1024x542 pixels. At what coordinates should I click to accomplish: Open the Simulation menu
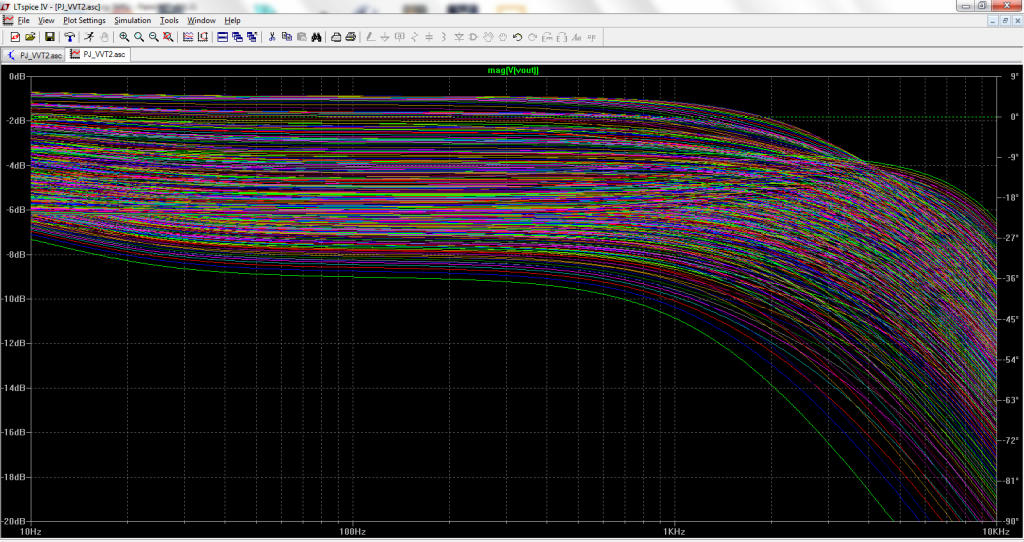[x=133, y=20]
